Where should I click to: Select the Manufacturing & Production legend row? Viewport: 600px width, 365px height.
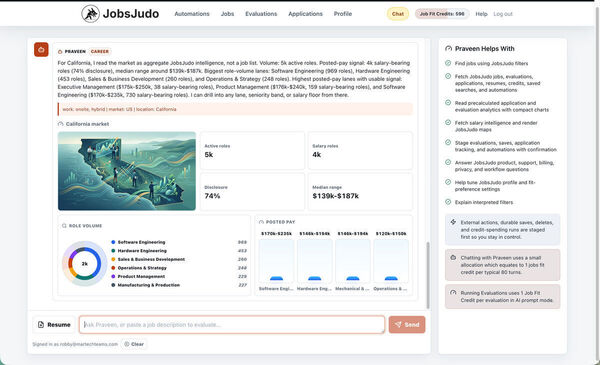[179, 285]
